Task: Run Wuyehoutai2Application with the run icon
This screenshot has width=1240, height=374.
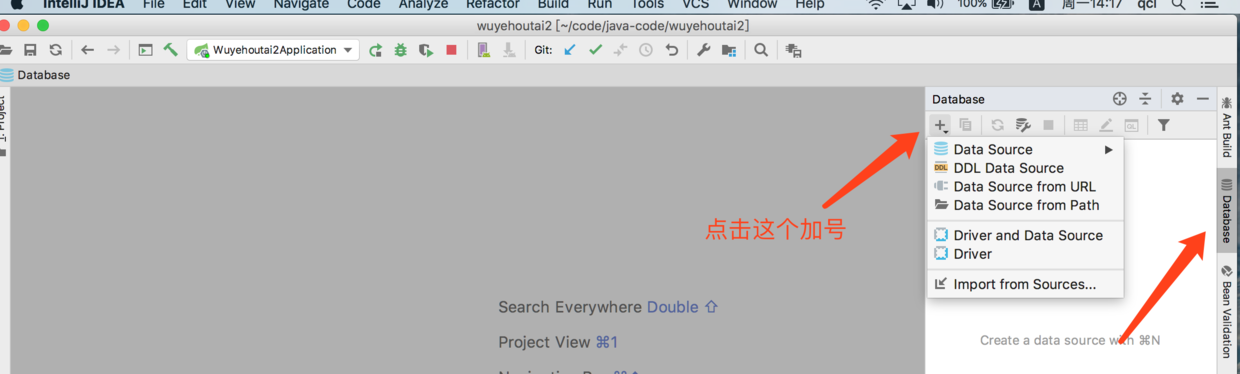Action: click(375, 50)
